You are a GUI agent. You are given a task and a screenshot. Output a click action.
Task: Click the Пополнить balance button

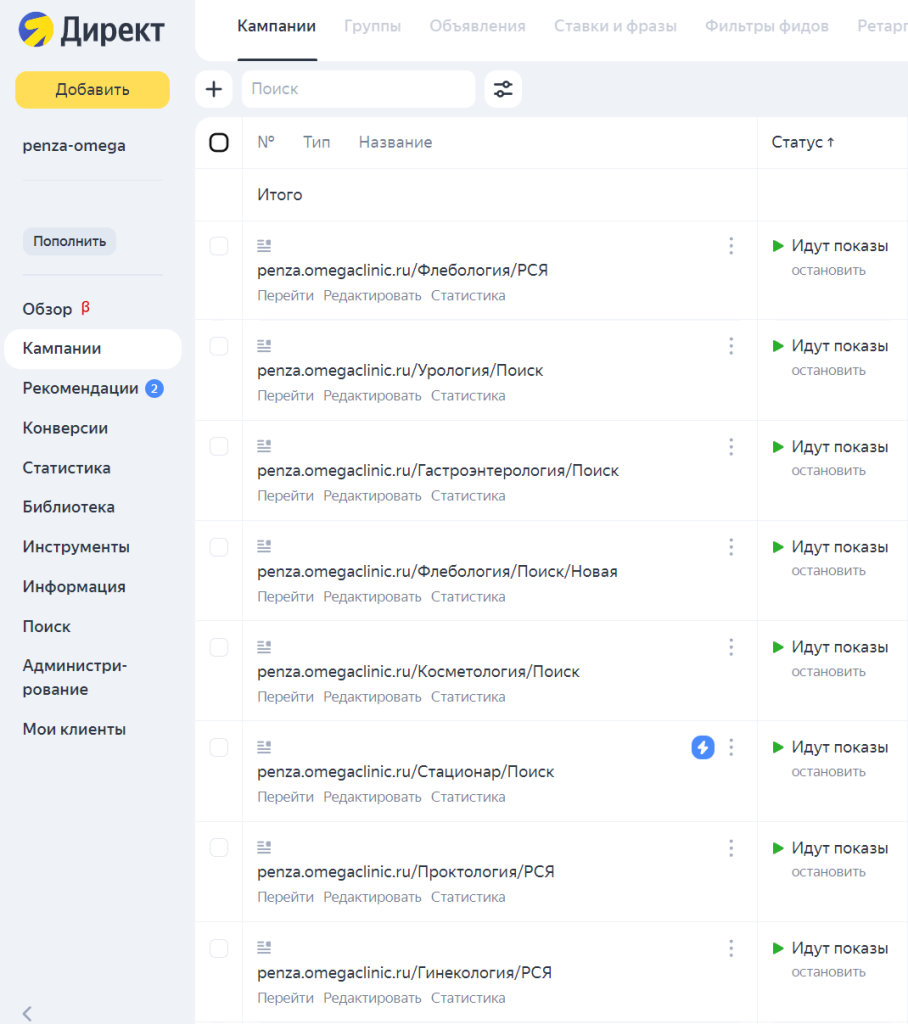coord(70,242)
